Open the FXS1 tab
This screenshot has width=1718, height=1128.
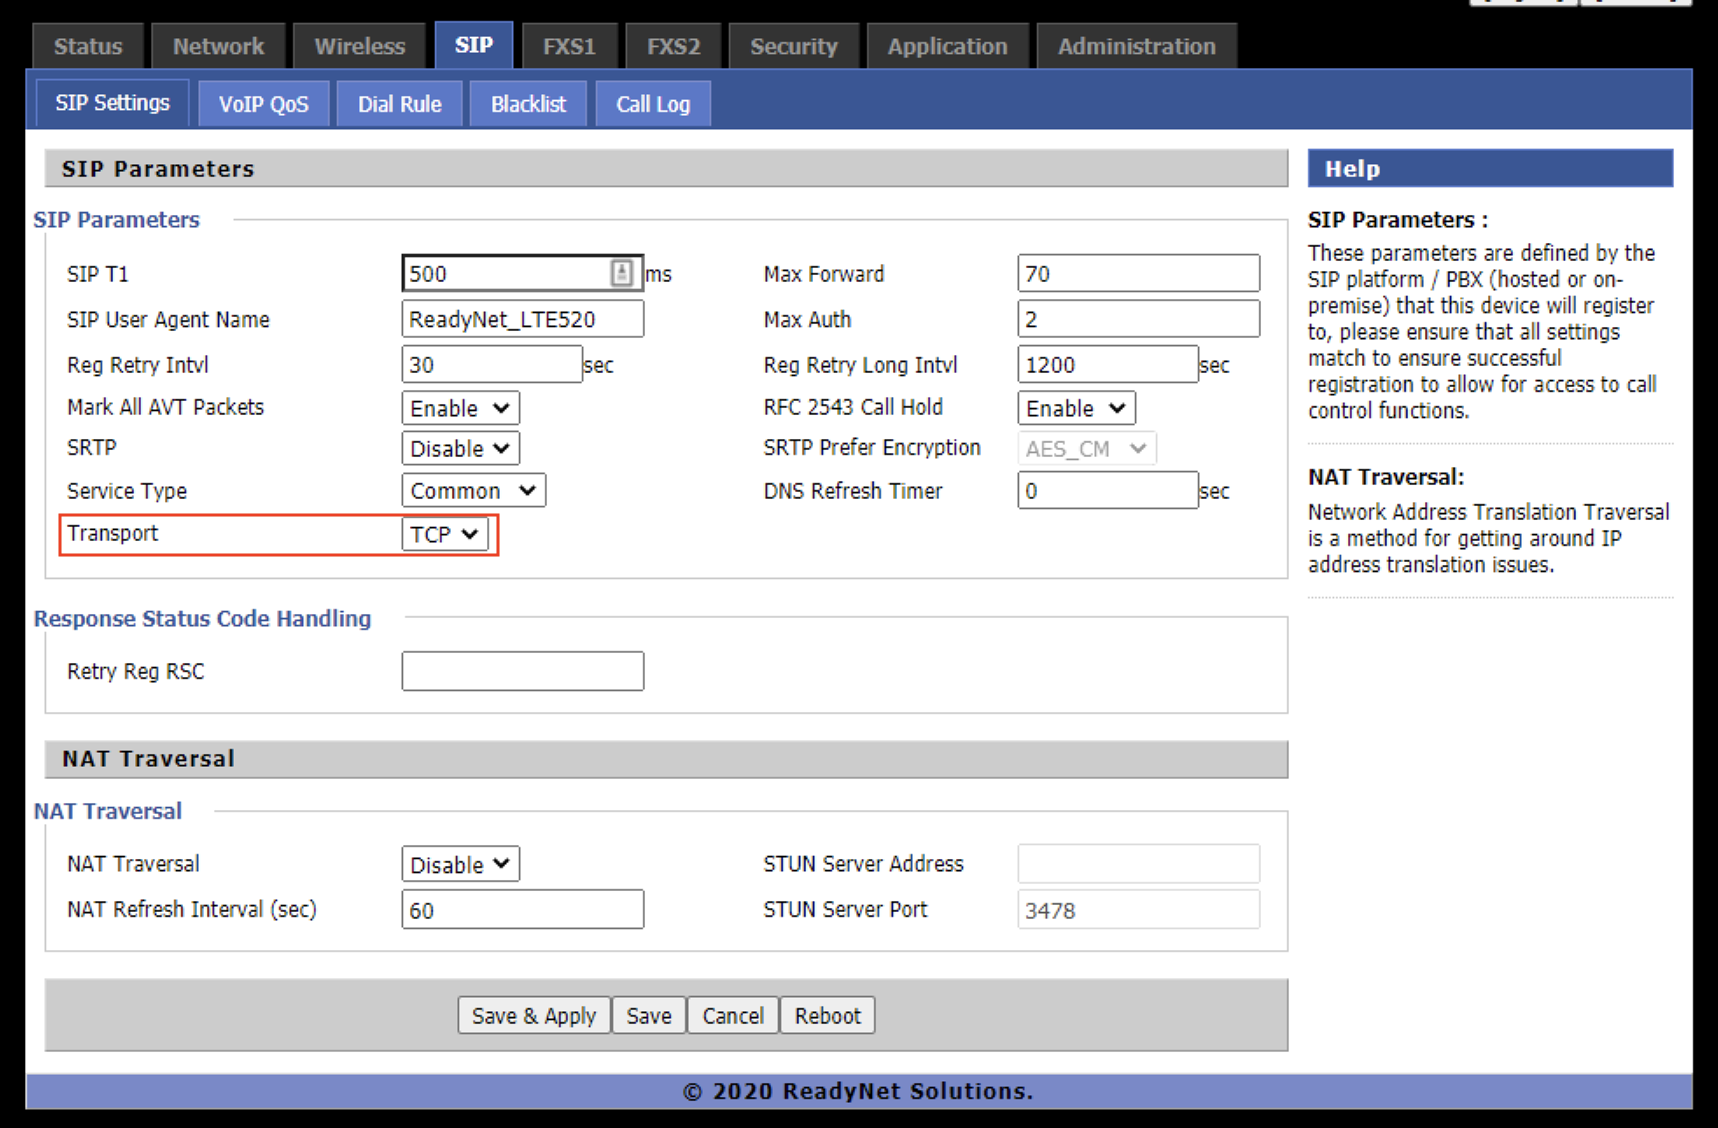coord(569,46)
